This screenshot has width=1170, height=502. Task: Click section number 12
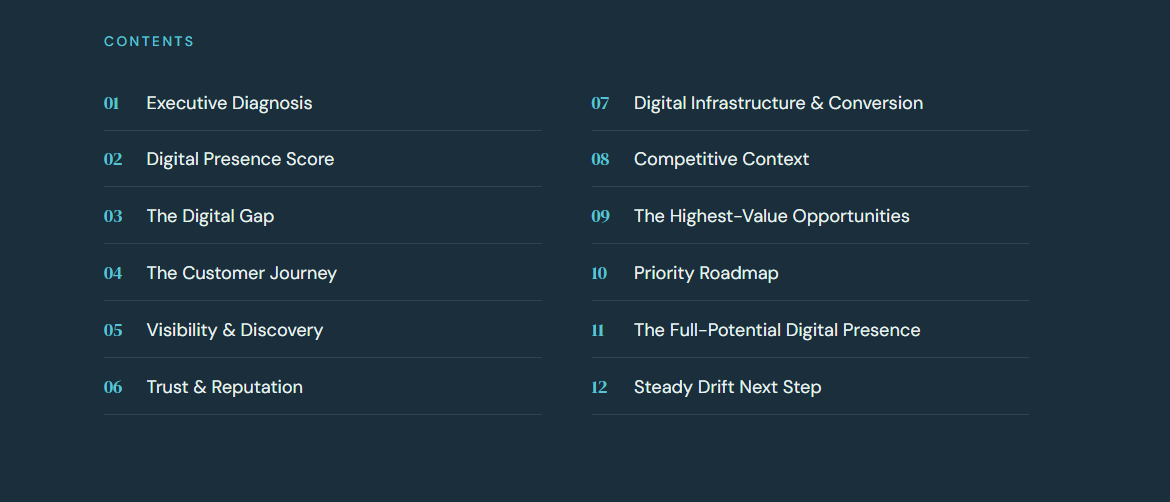(599, 388)
